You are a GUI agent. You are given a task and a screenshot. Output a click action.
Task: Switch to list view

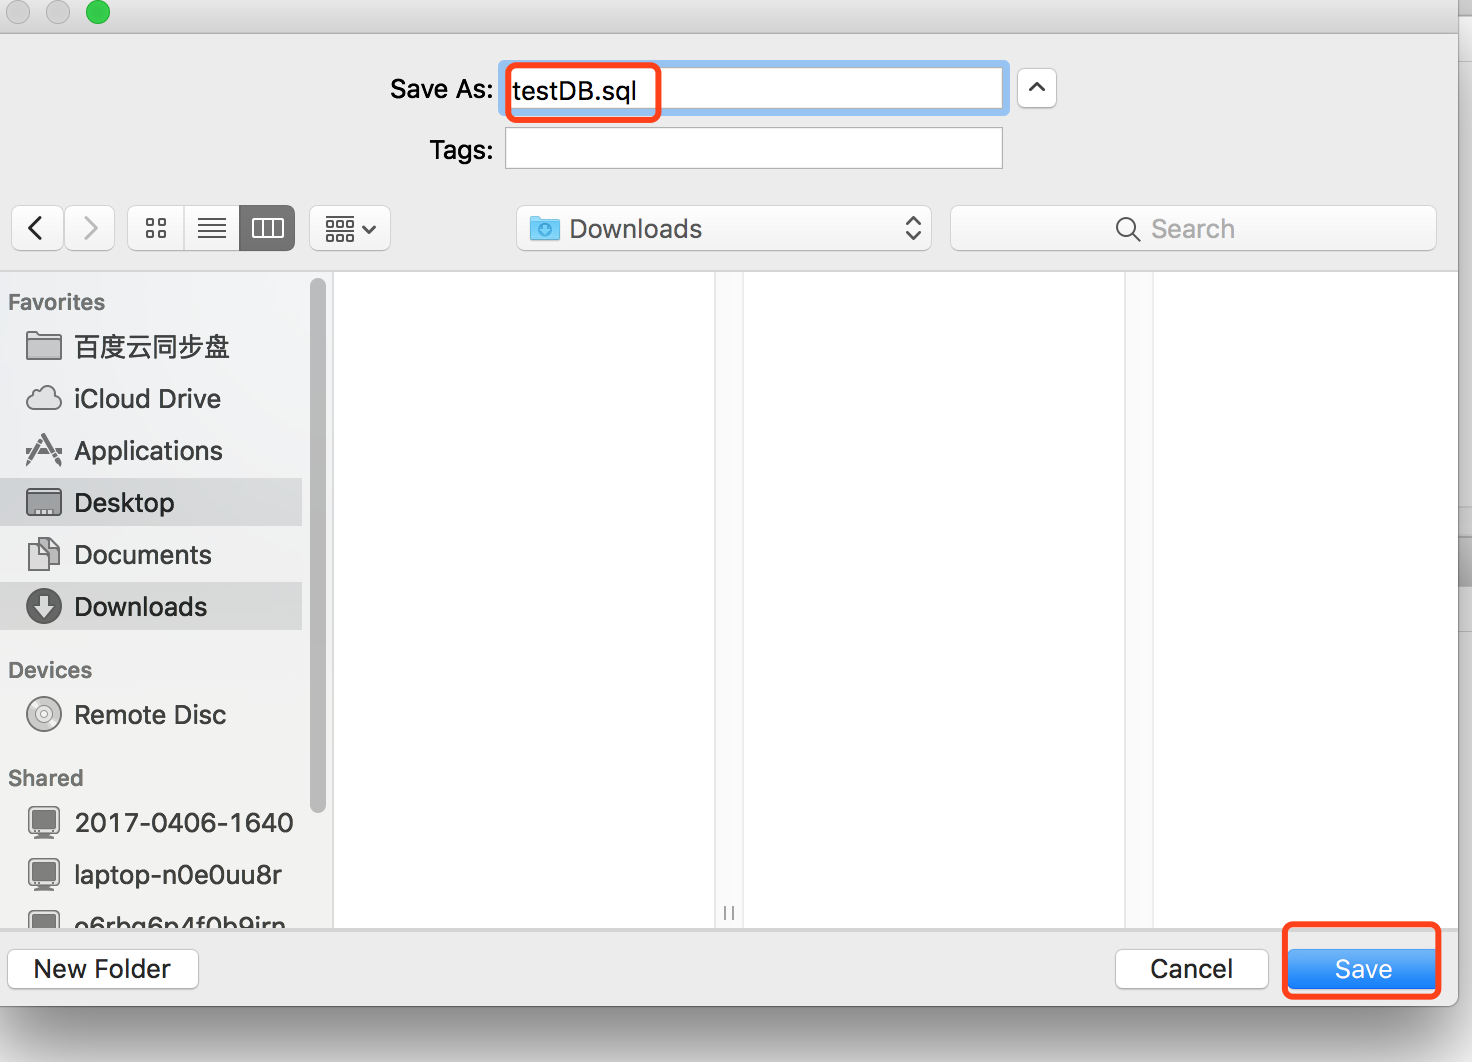tap(211, 229)
